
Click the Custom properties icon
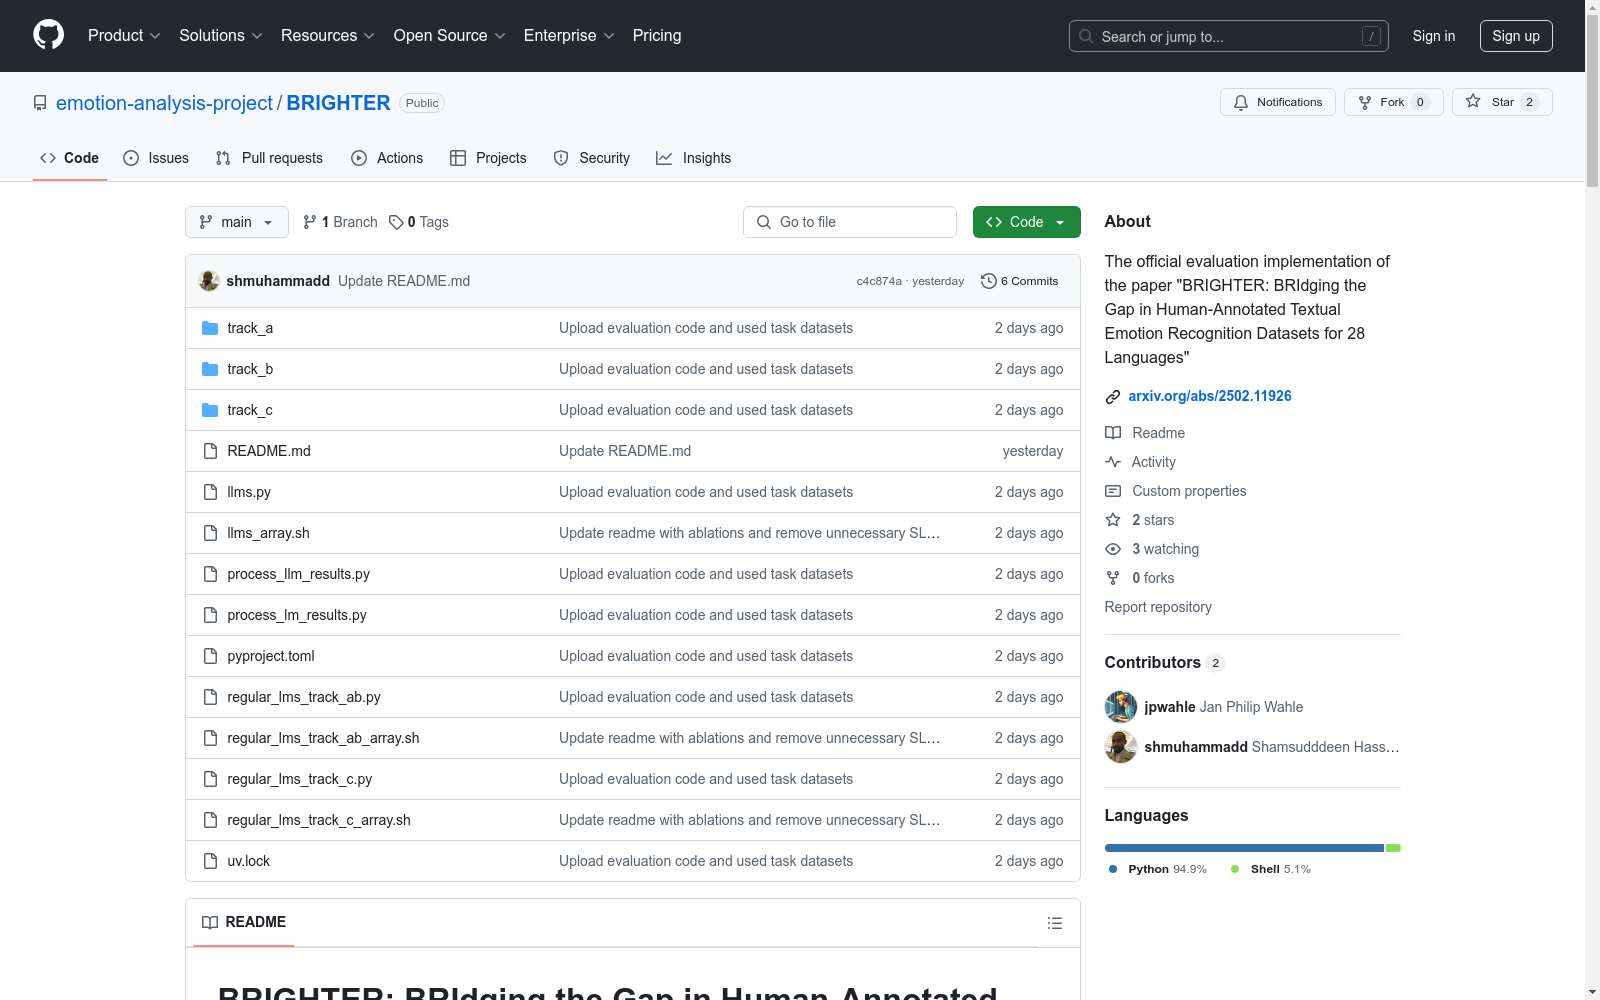point(1113,491)
